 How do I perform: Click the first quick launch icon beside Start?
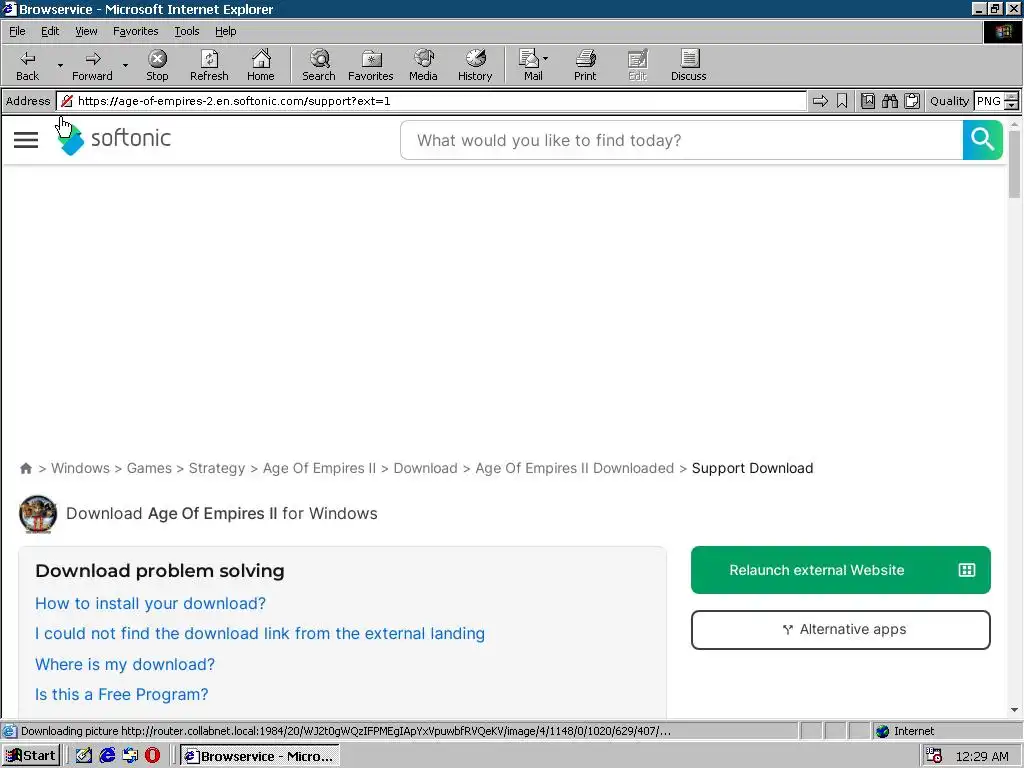click(x=84, y=756)
